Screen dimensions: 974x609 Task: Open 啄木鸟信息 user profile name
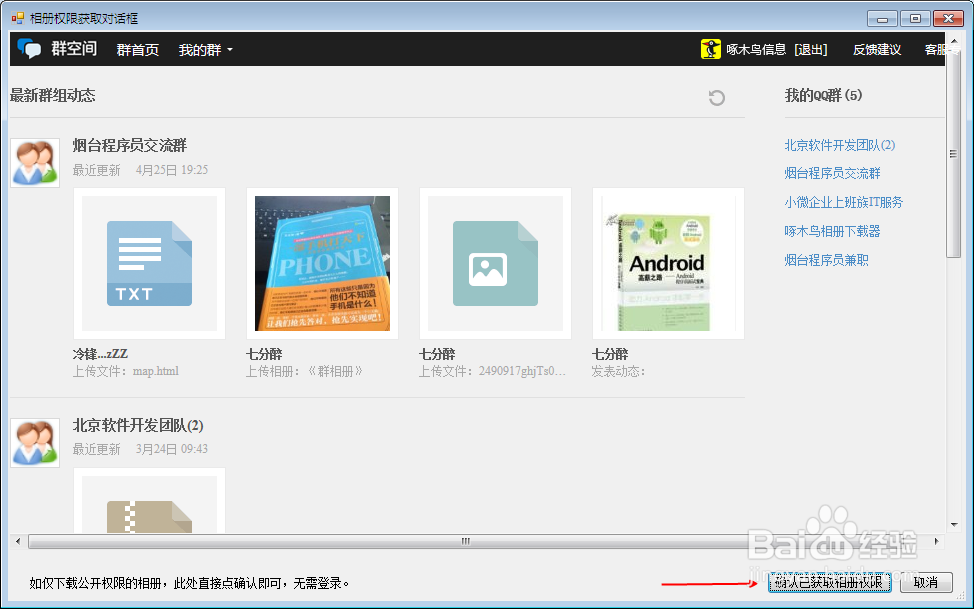click(x=756, y=49)
